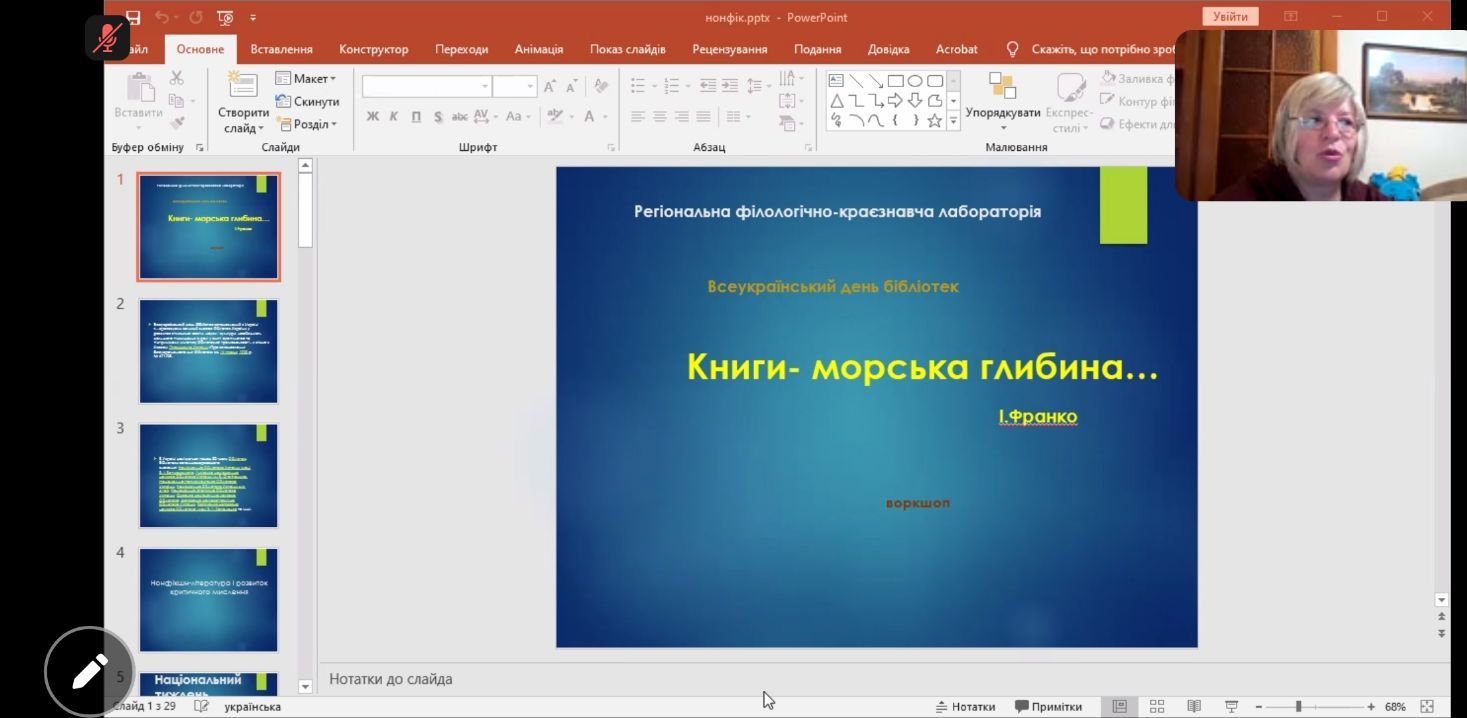Switch to Slide Sorter view

(1157, 706)
